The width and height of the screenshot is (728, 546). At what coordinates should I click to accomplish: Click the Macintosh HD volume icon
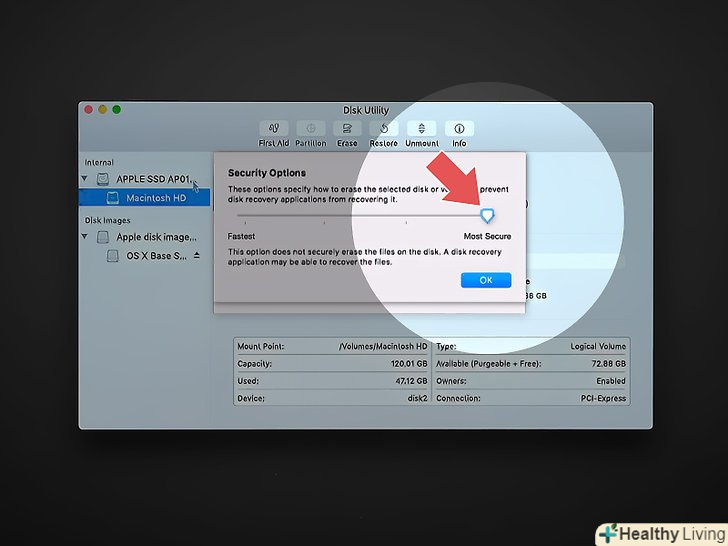[112, 198]
